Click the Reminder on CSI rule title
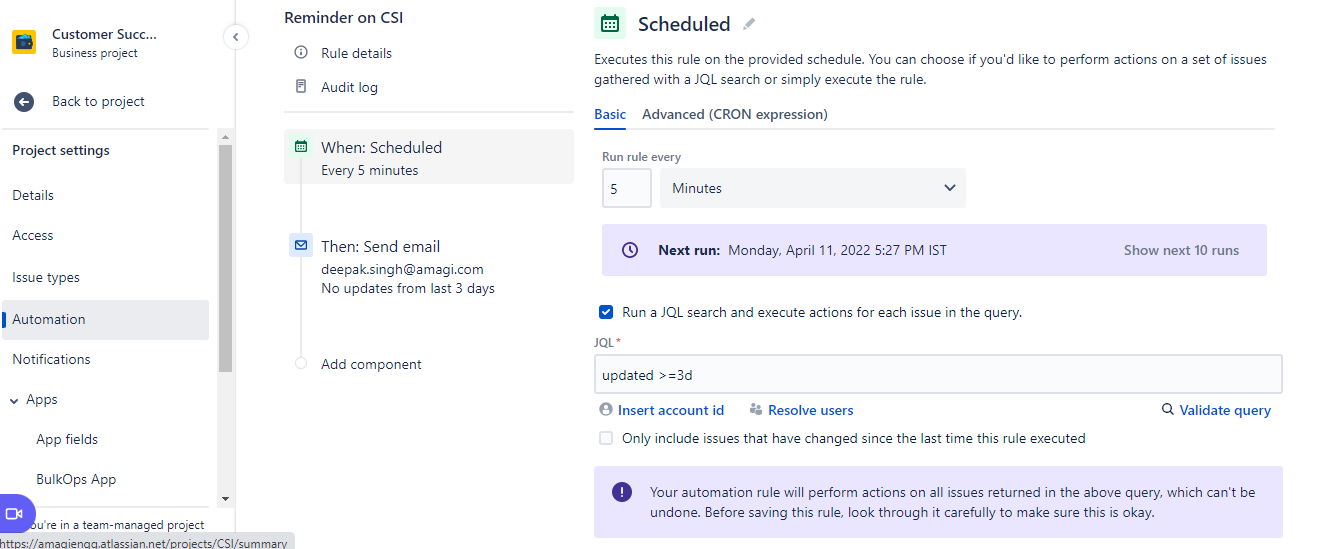Image resolution: width=1322 pixels, height=549 pixels. click(344, 17)
